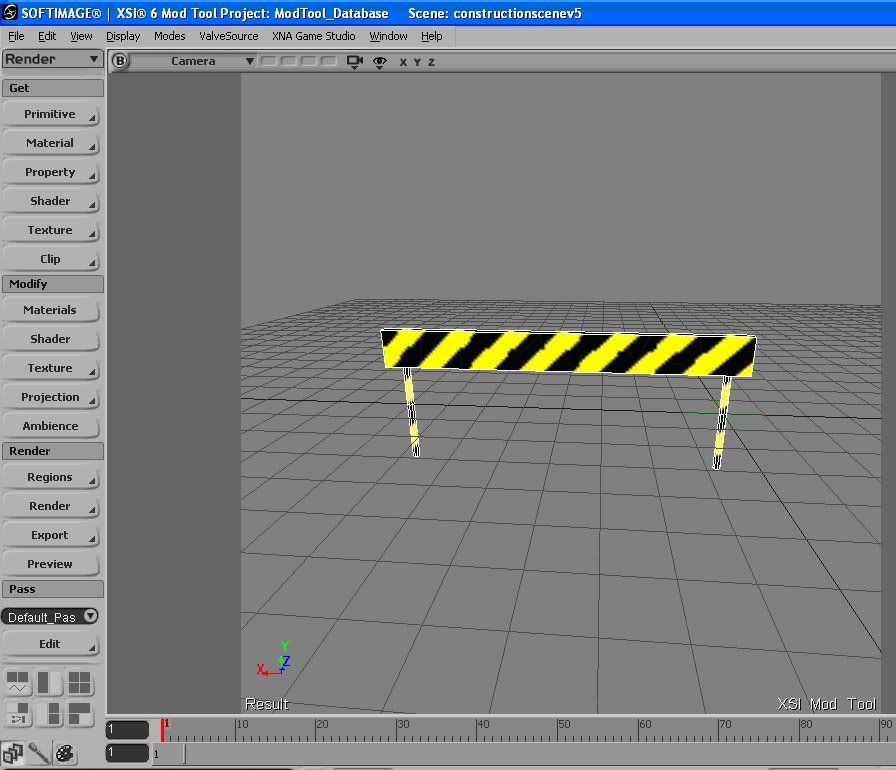The image size is (896, 770).
Task: Select the two-column split layout icon
Action: [49, 683]
